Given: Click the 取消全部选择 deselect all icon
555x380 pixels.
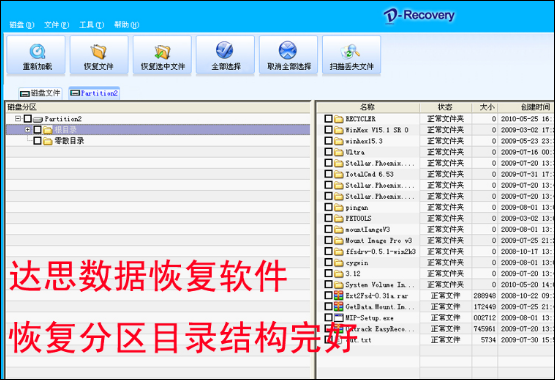Looking at the screenshot, I should [x=288, y=50].
